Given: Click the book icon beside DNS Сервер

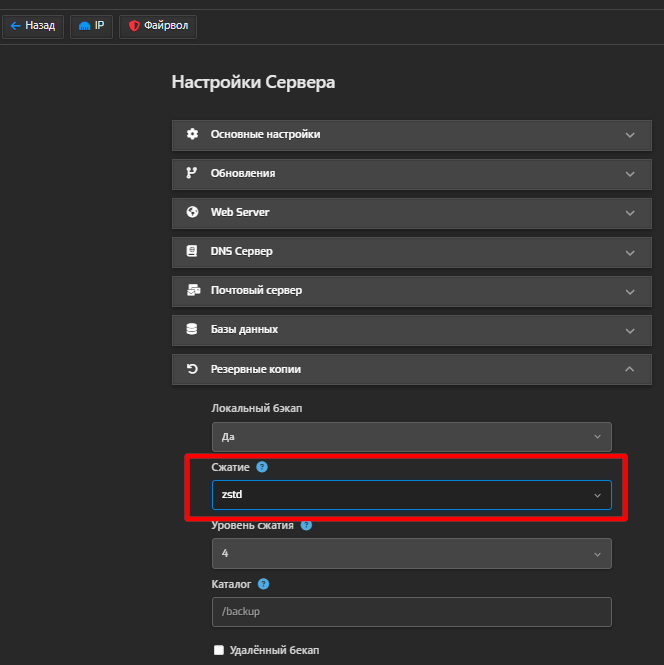Looking at the screenshot, I should pyautogui.click(x=192, y=251).
